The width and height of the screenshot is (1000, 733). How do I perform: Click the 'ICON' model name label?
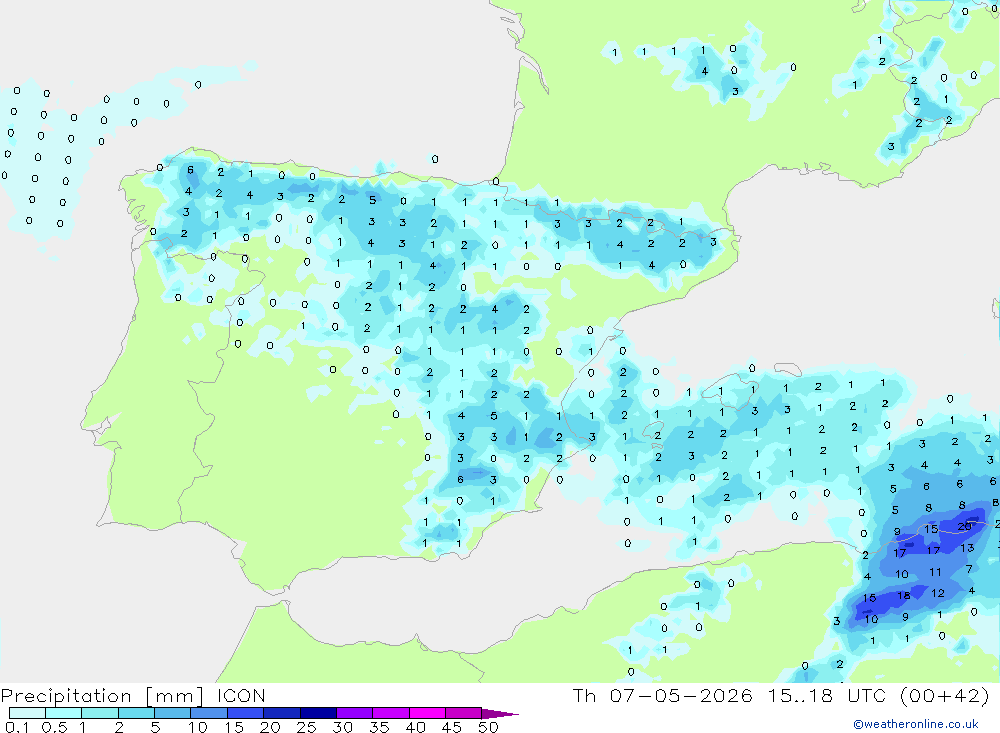coord(241,696)
